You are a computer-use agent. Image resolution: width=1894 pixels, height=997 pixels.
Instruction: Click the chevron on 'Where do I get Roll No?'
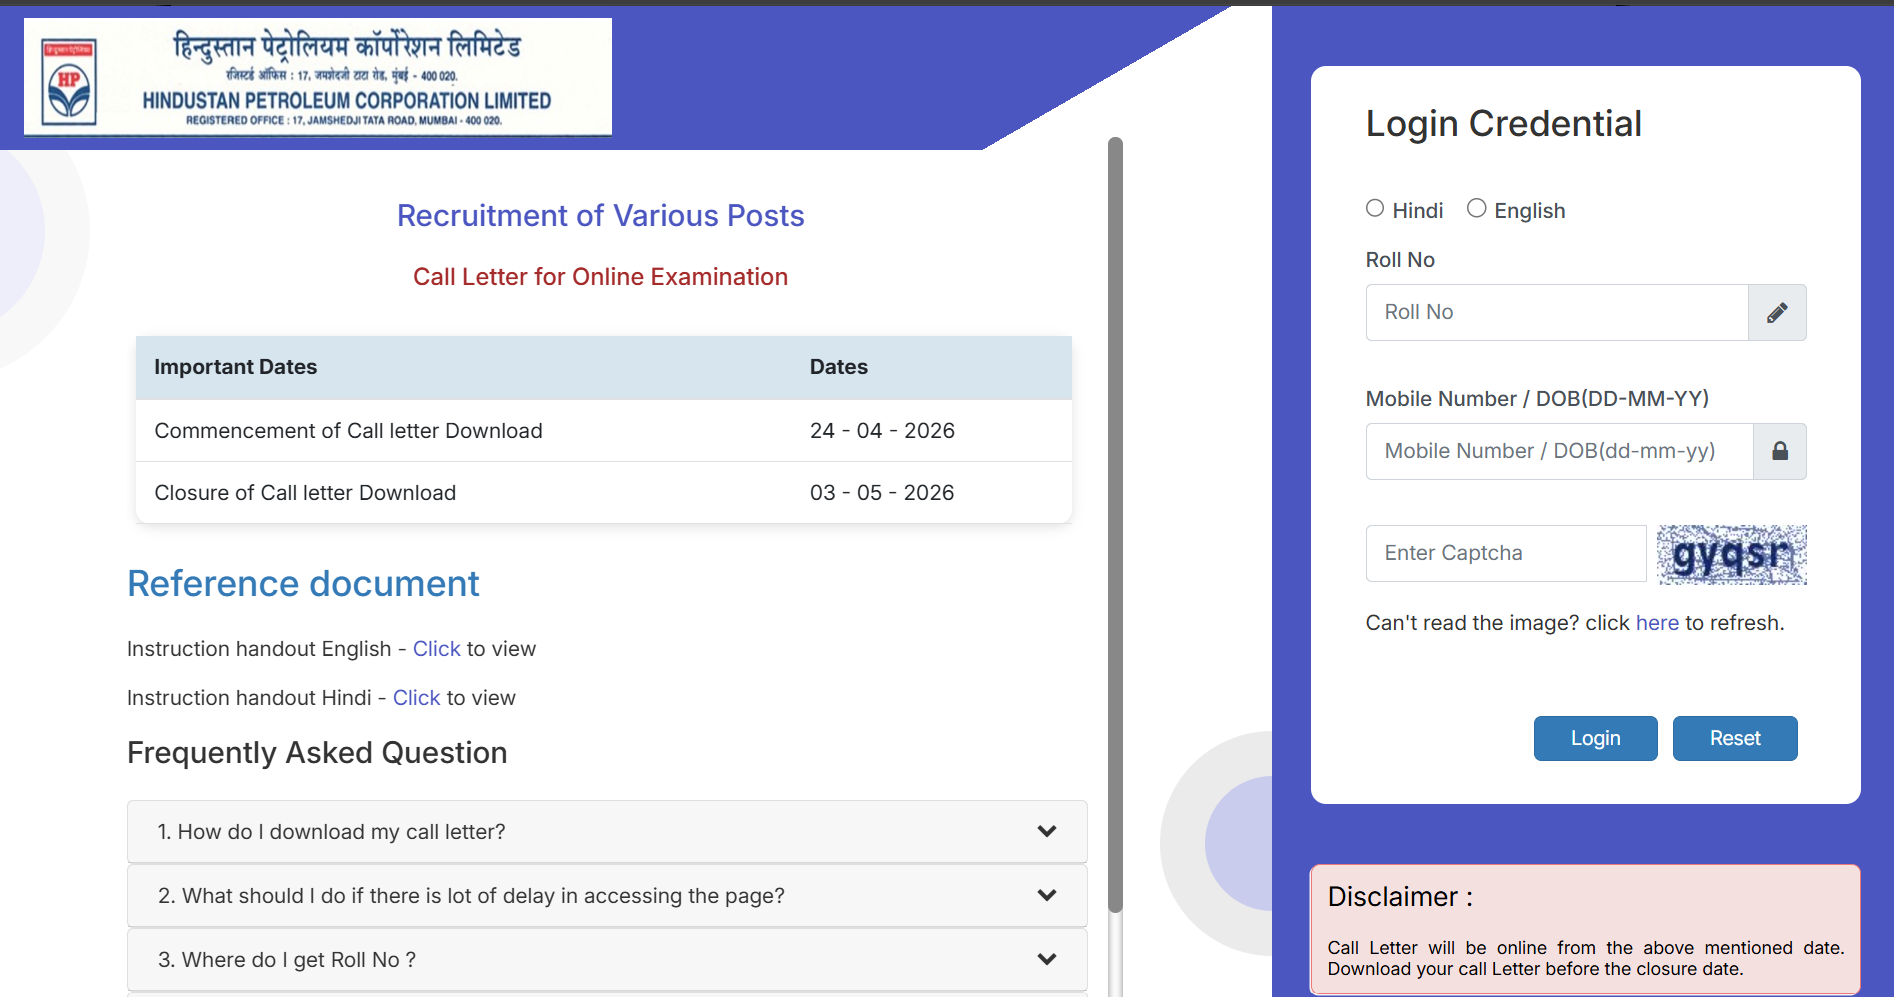(x=1047, y=959)
